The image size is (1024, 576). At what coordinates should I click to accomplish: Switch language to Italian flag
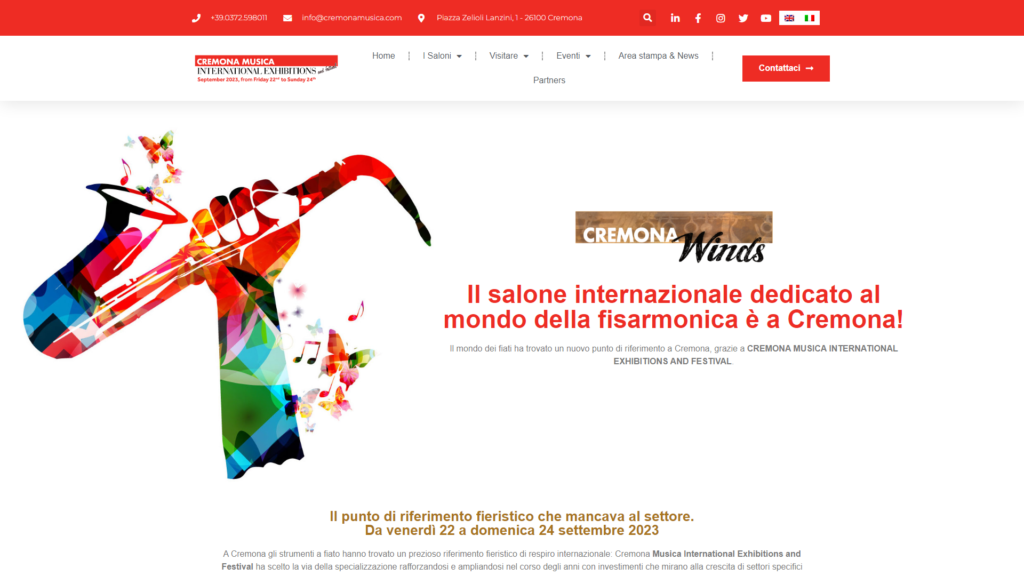(x=810, y=18)
